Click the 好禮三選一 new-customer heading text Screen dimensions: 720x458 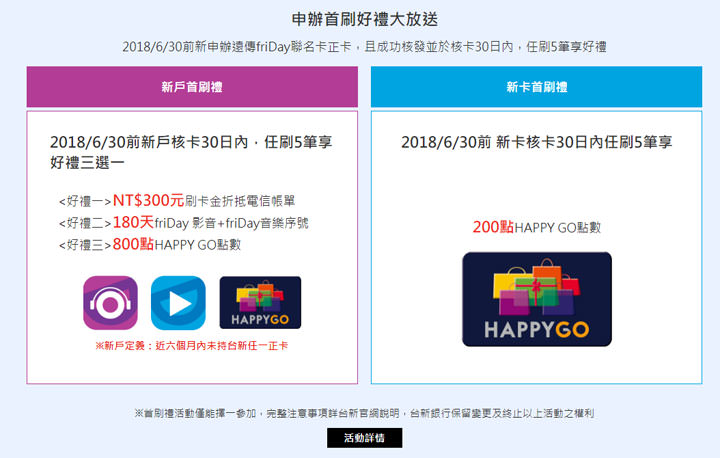pyautogui.click(x=191, y=152)
